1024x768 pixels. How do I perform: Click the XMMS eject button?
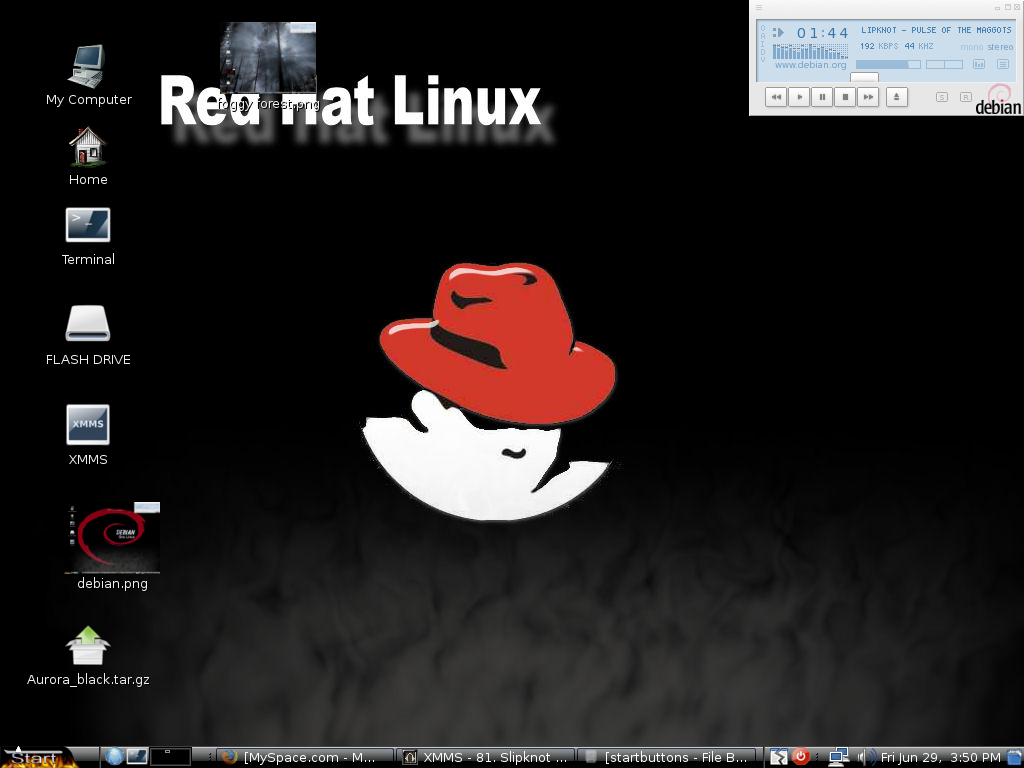click(x=897, y=97)
